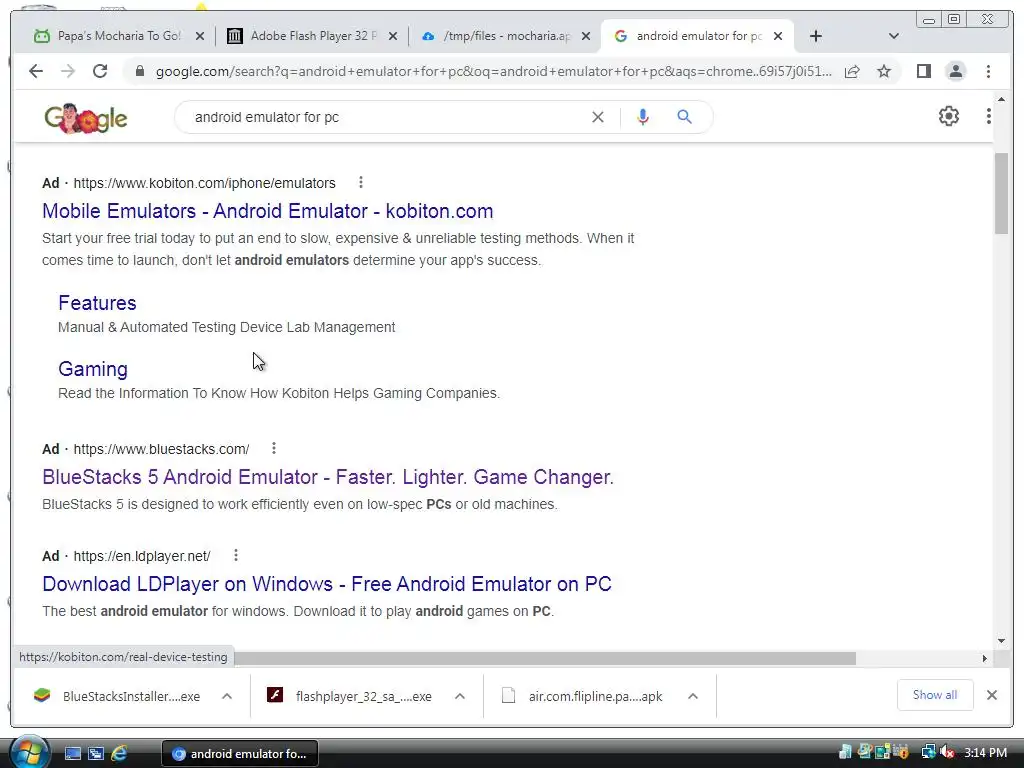Reload the current page

coord(100,71)
